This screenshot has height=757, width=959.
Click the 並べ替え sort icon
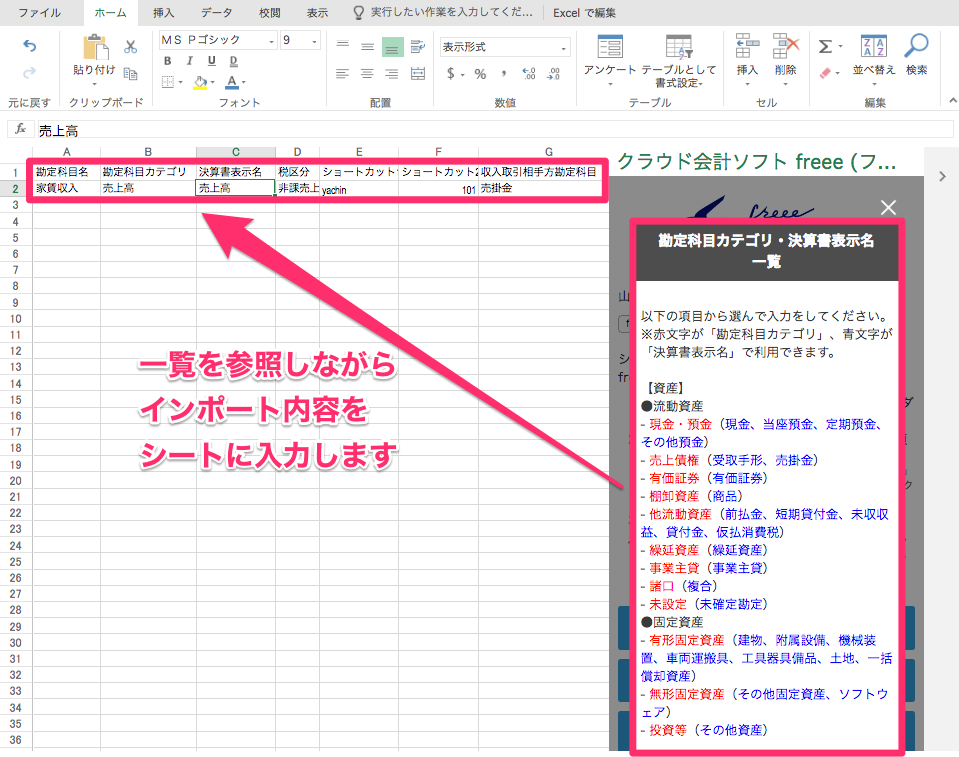coord(874,46)
